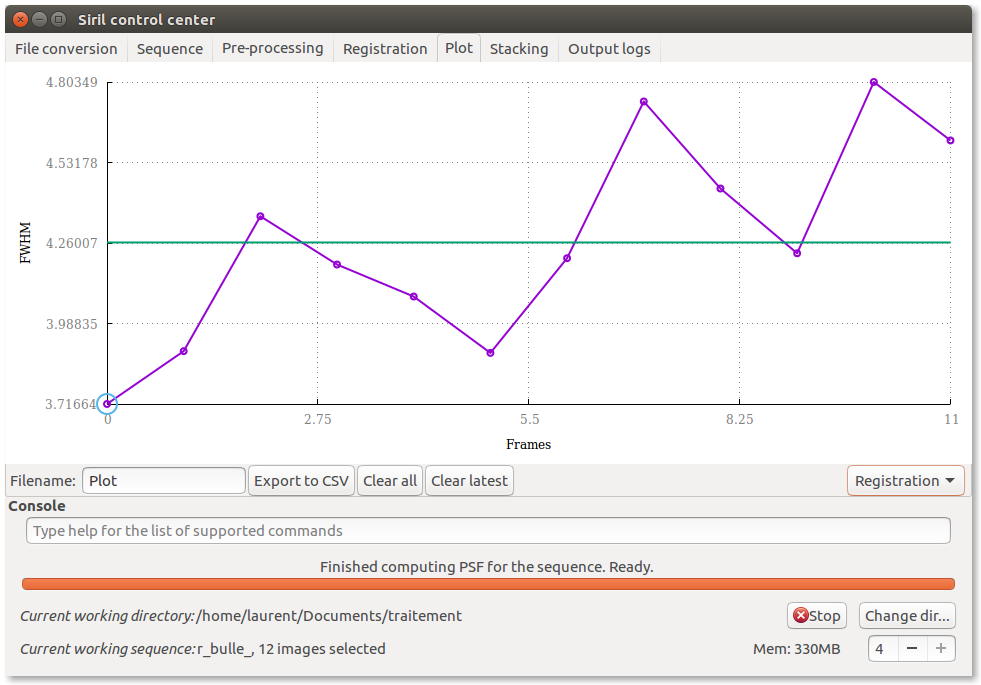This screenshot has height=685, width=981.
Task: Select the Registration tab
Action: coord(385,49)
